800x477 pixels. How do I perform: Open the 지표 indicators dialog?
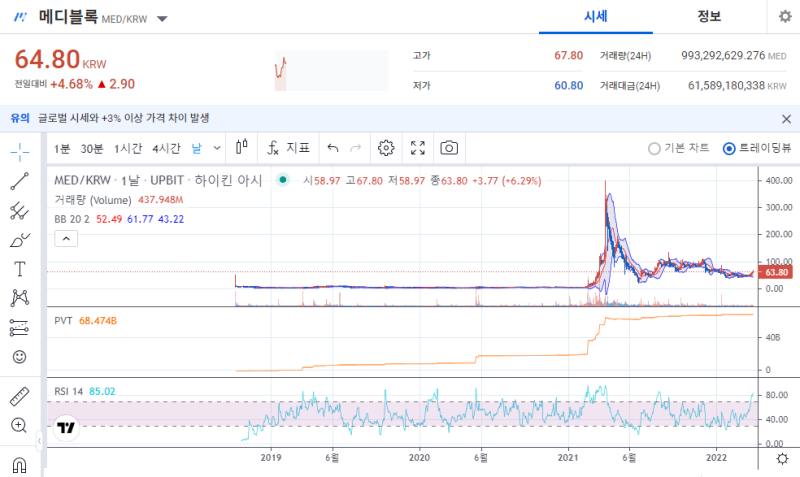point(288,148)
